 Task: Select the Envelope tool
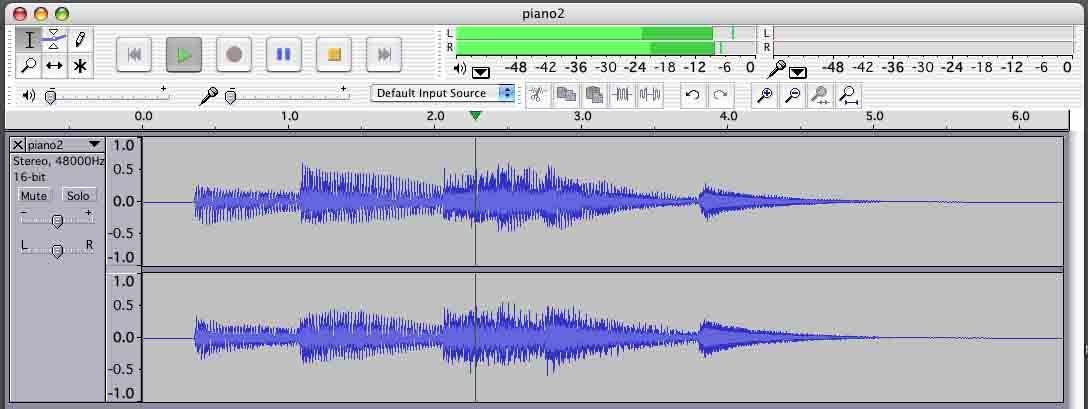55,40
